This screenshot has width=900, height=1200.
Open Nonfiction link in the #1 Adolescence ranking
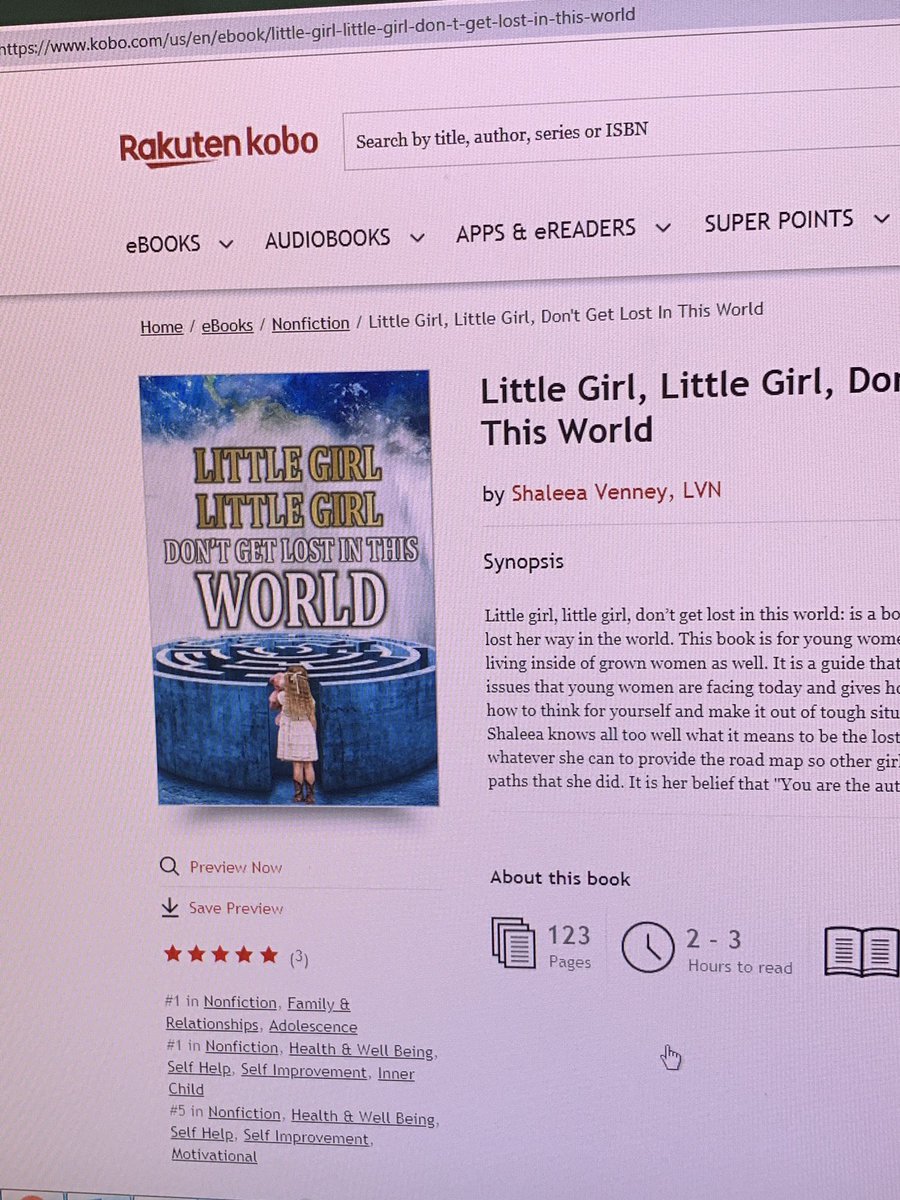240,1002
